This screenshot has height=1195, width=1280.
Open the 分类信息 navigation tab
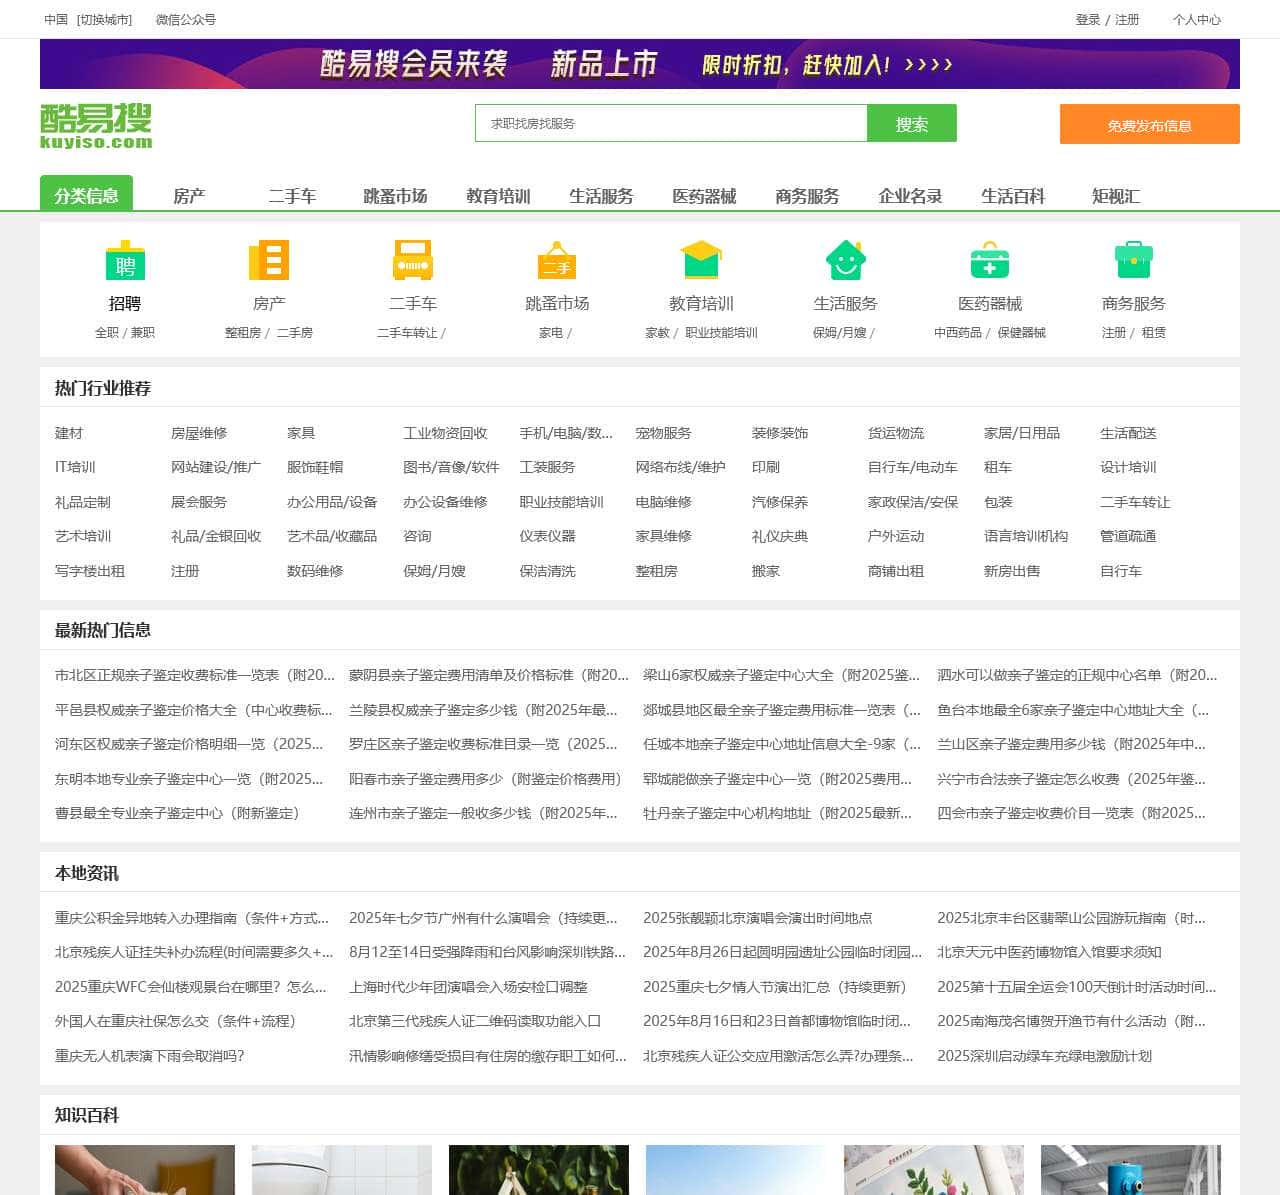point(86,195)
